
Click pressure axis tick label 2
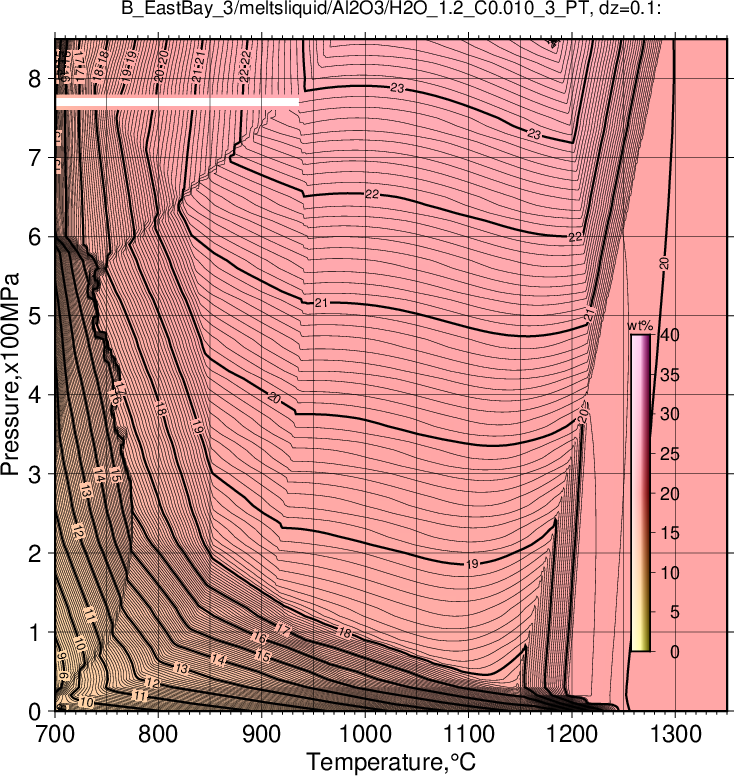pyautogui.click(x=35, y=553)
